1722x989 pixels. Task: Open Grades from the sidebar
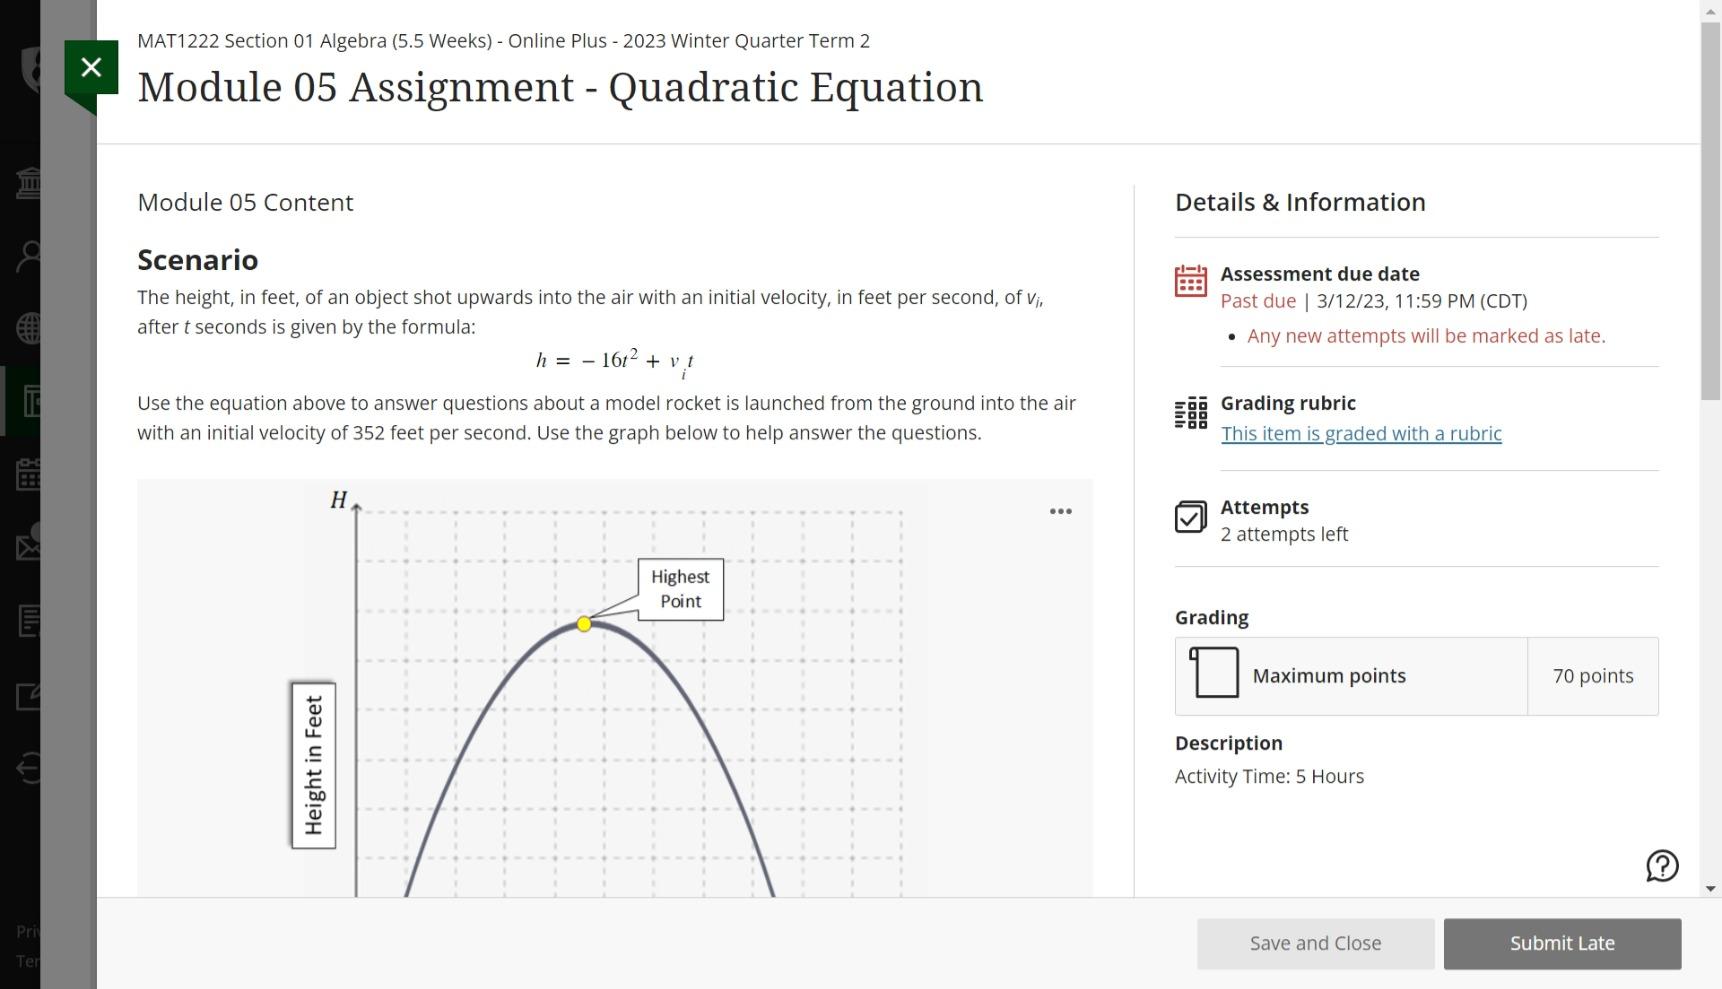[30, 621]
